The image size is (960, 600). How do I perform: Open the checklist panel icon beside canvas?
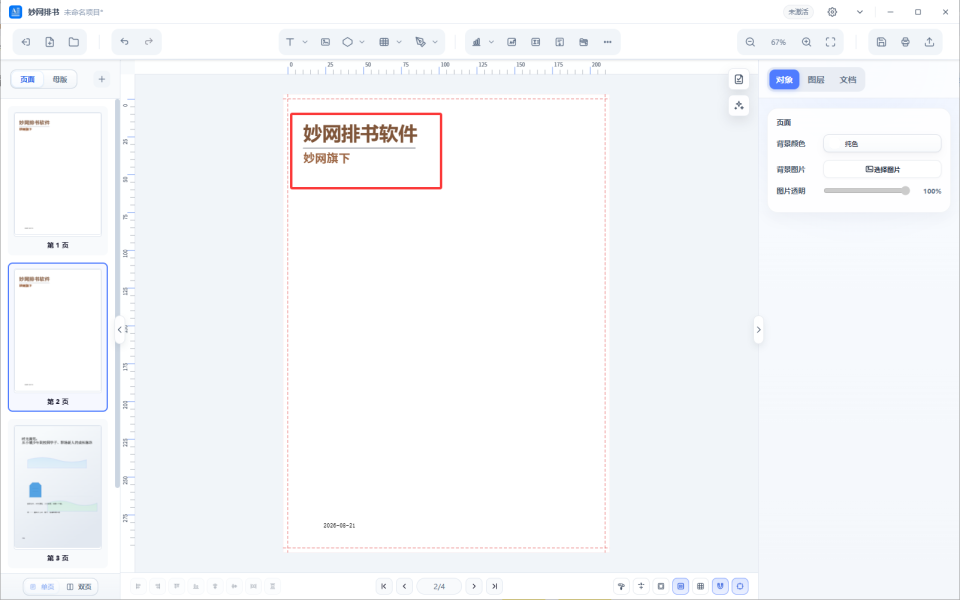739,79
